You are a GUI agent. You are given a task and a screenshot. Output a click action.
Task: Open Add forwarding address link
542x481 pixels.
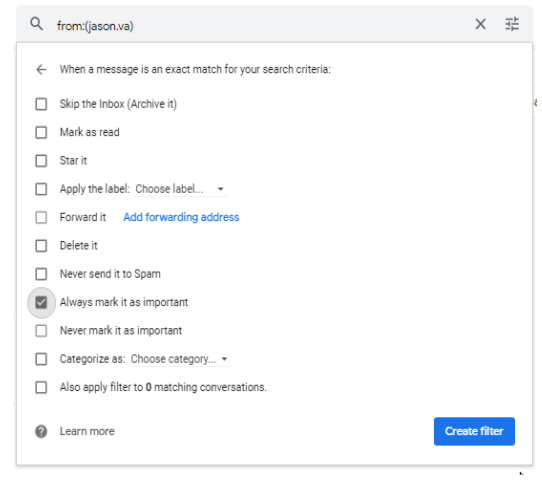181,217
